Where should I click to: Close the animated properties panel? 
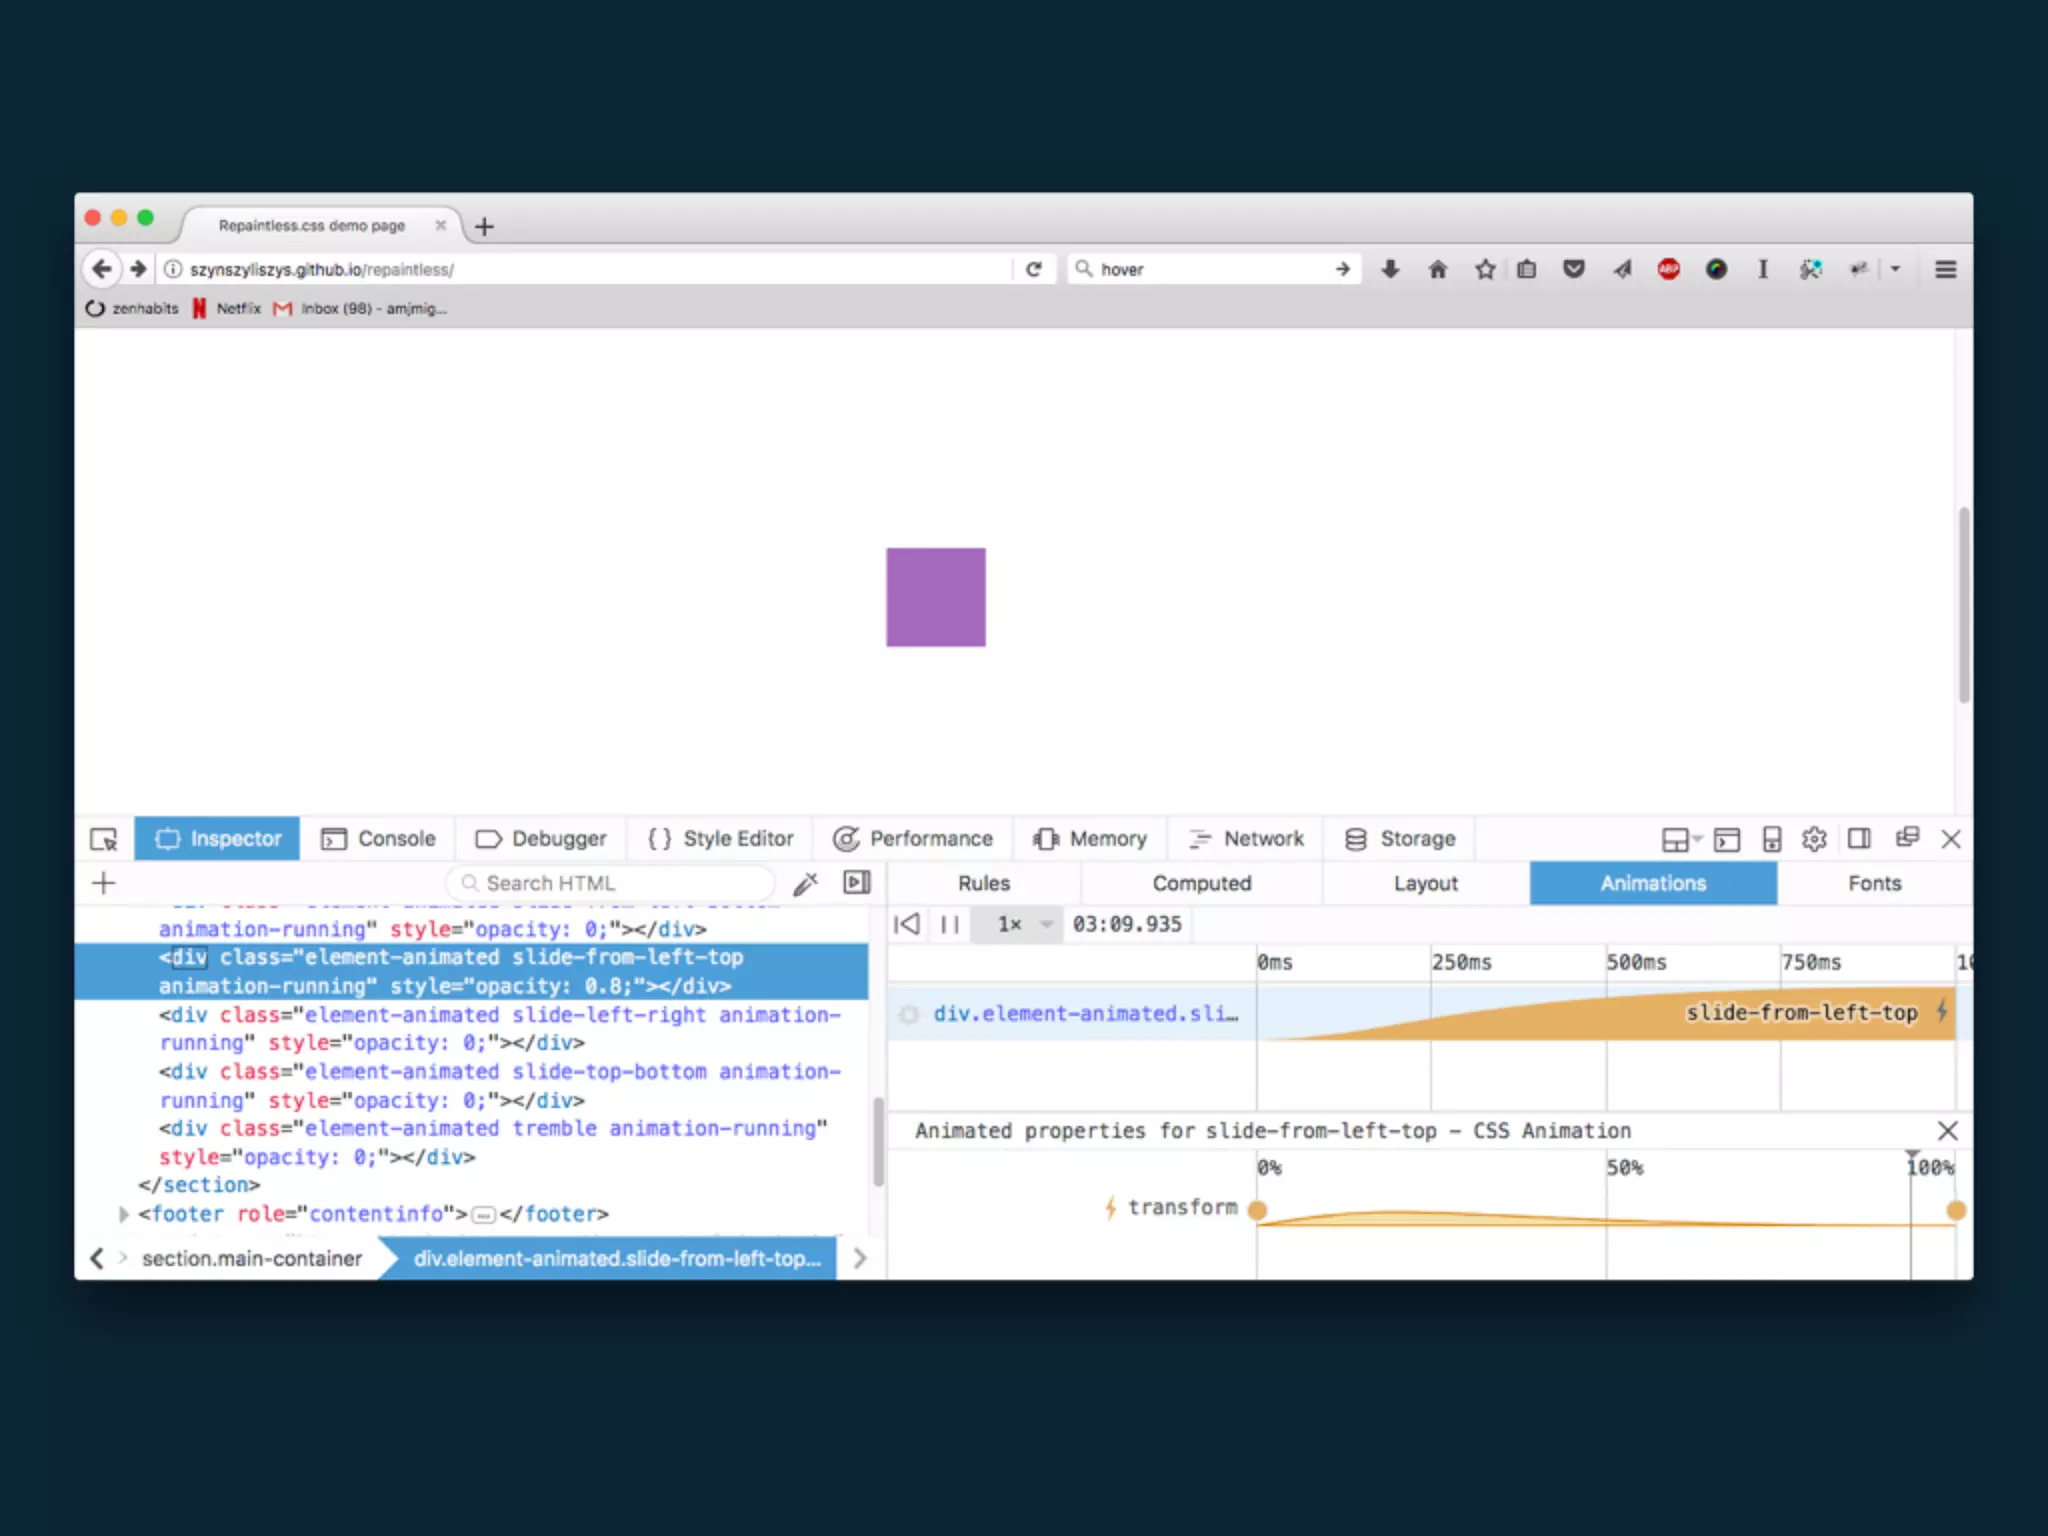pos(1946,1131)
